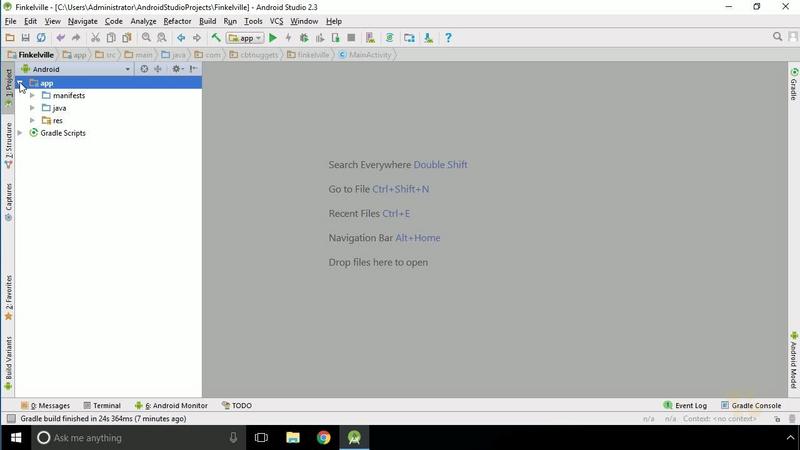Hide the Project panel with hide icon
This screenshot has width=800, height=450.
click(x=193, y=69)
